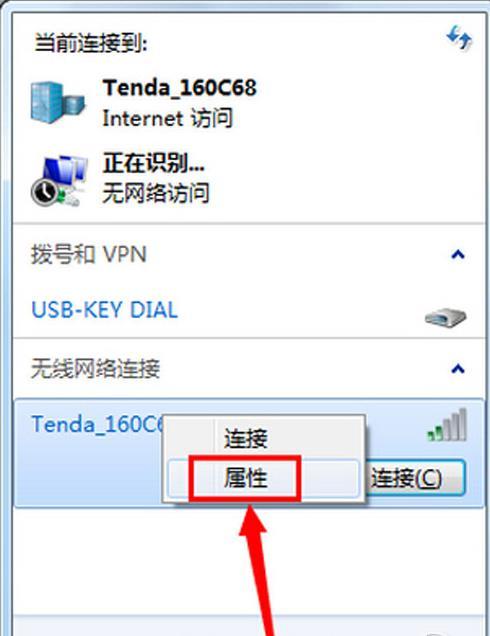Select the highlighted Tenda_160C6 wireless network entry

pyautogui.click(x=249, y=453)
